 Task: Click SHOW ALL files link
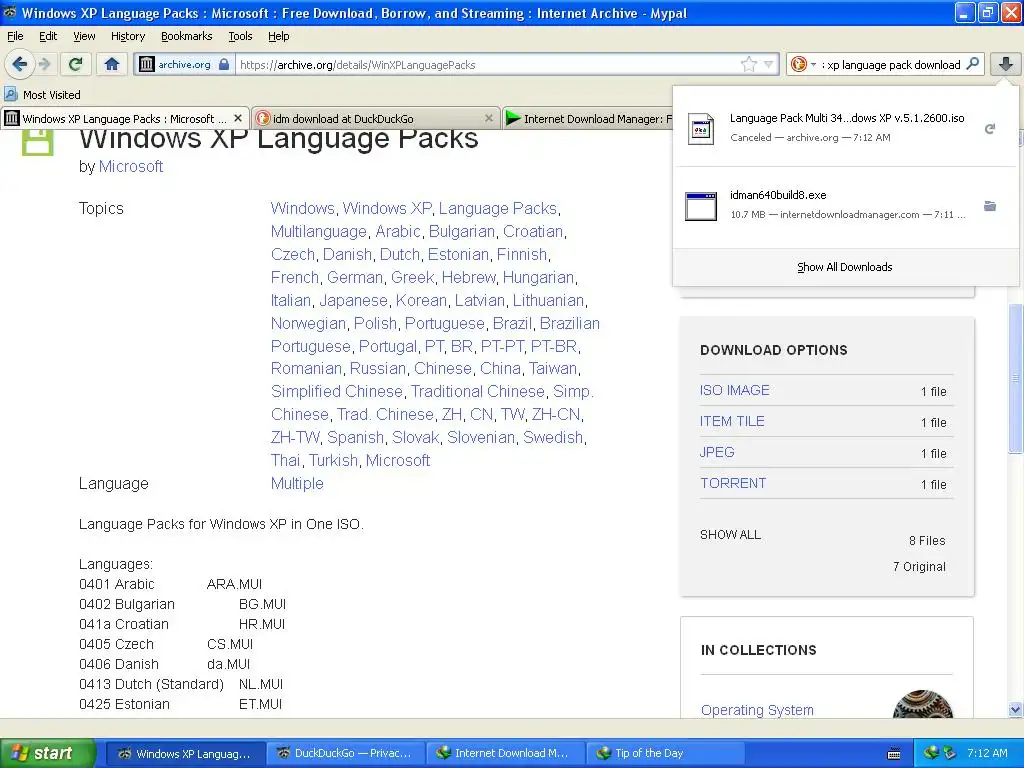(x=730, y=535)
